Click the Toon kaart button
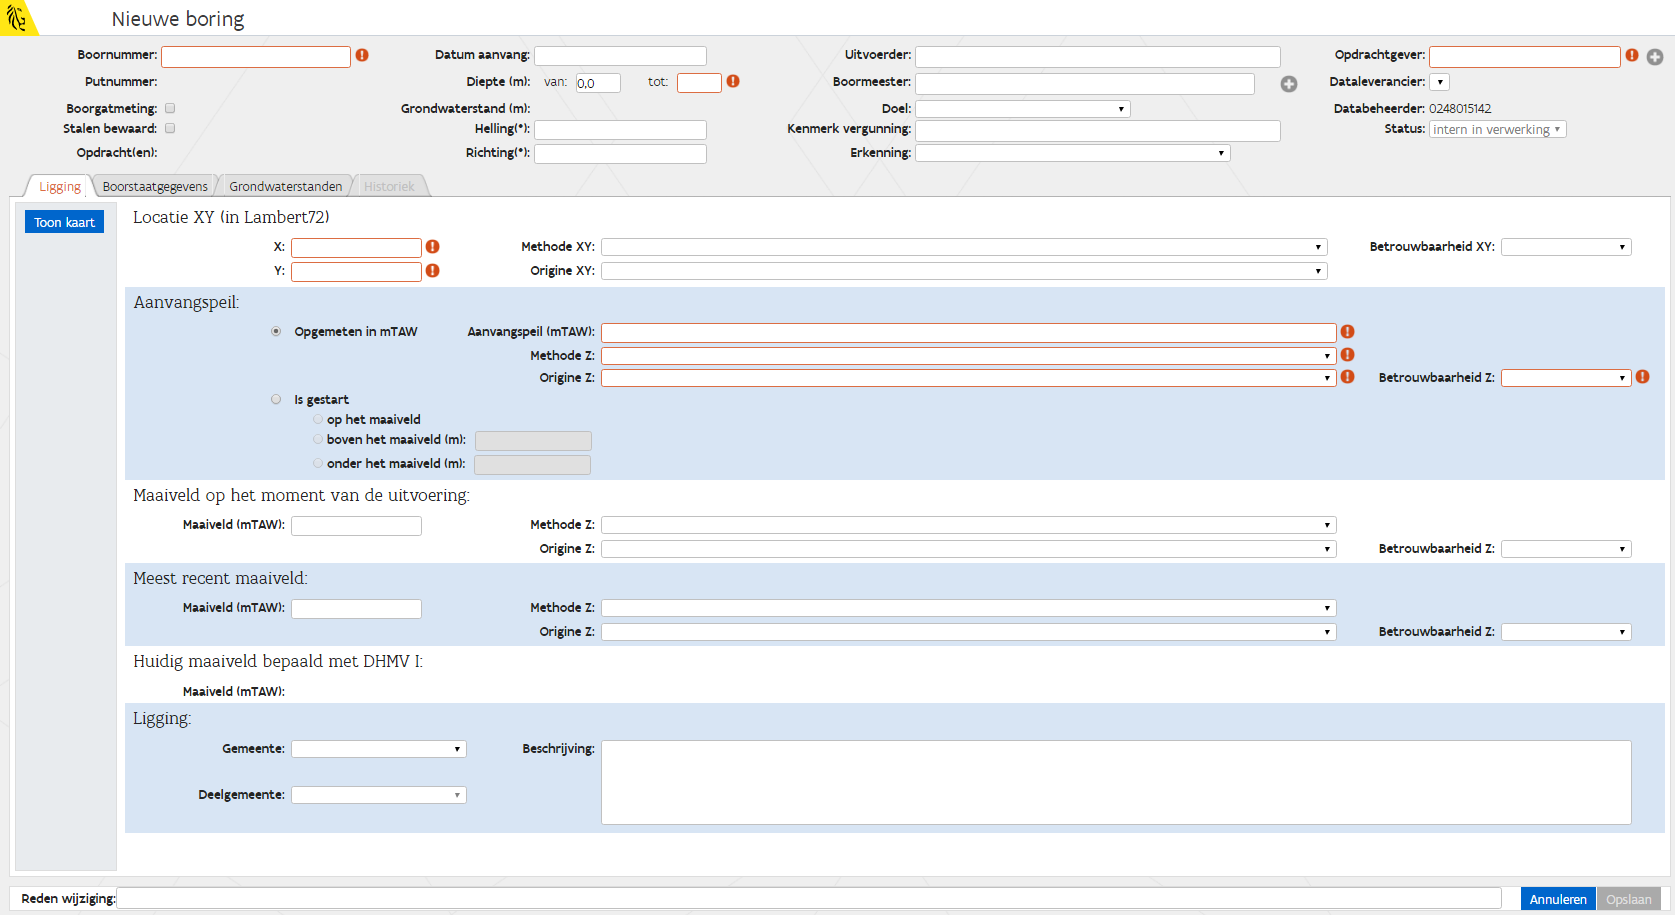 click(x=64, y=222)
